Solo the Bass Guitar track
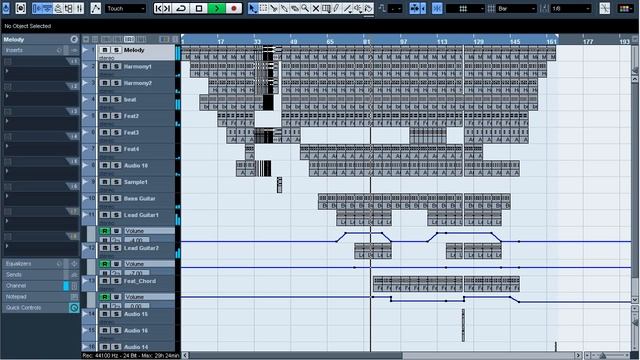The image size is (640, 360). (x=116, y=198)
